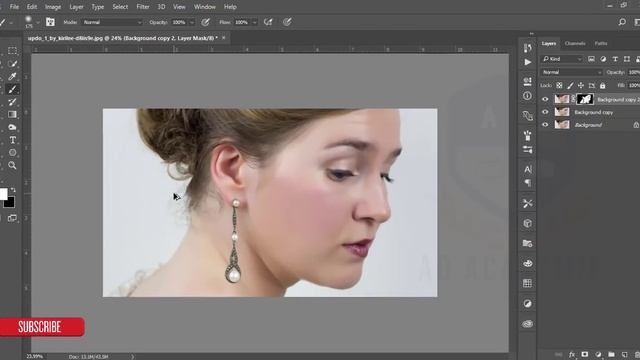Select the Horizontal Type tool
The width and height of the screenshot is (640, 360).
point(12,140)
